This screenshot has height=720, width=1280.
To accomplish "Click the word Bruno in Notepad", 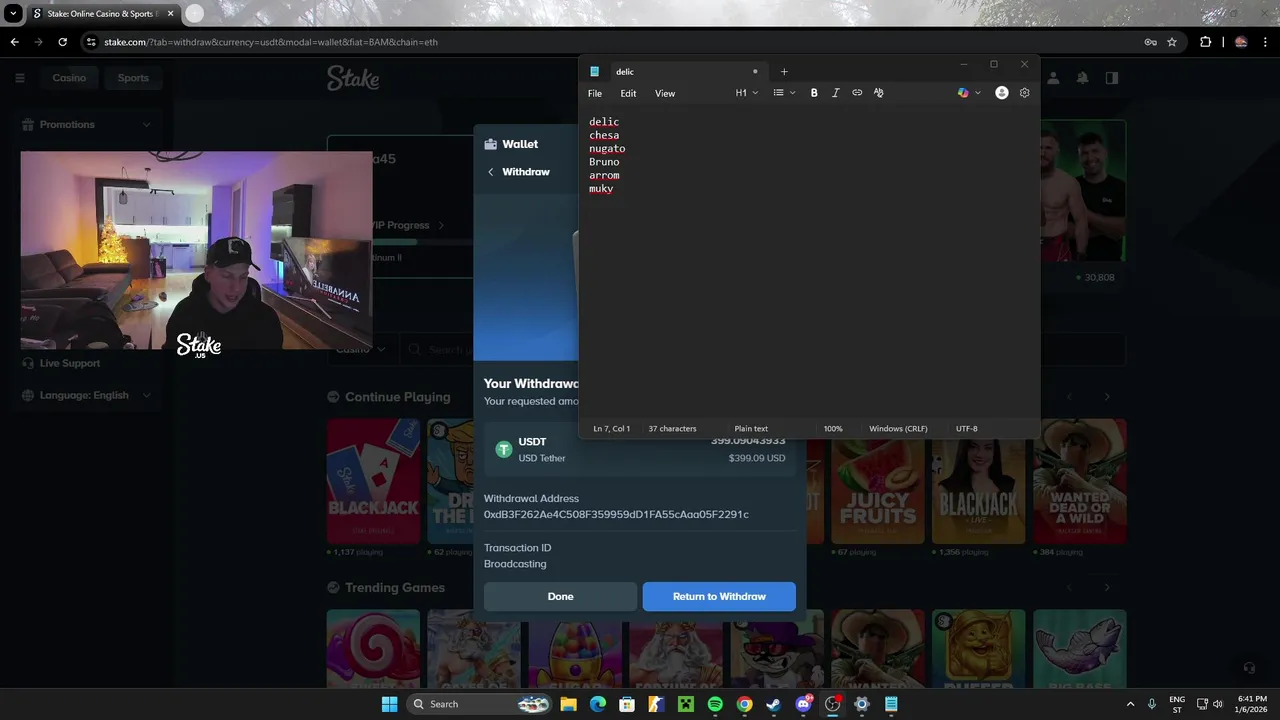I will (x=604, y=162).
